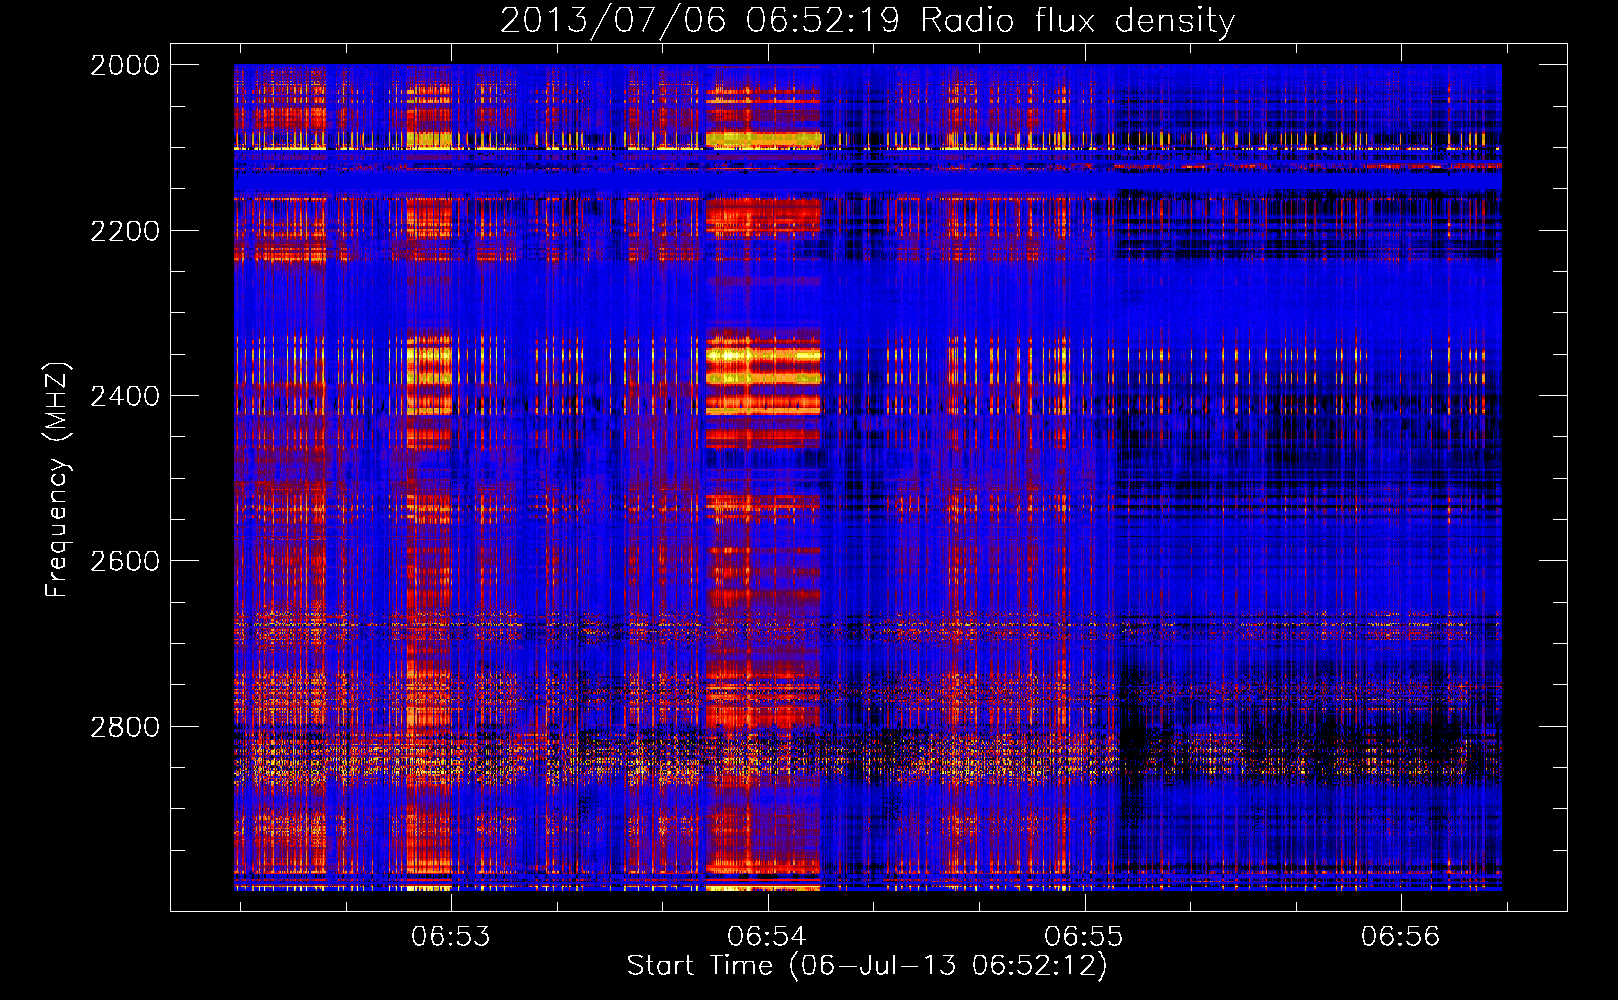This screenshot has width=1618, height=1000.
Task: Click the 06:53 time tick label
Action: point(451,936)
